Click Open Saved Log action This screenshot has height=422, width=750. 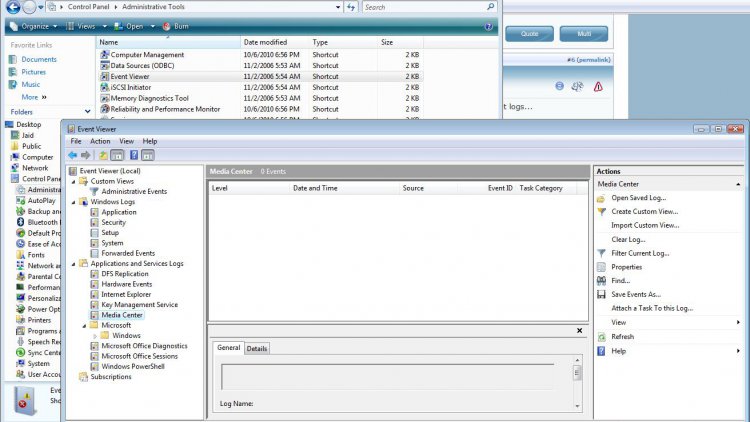tap(638, 198)
